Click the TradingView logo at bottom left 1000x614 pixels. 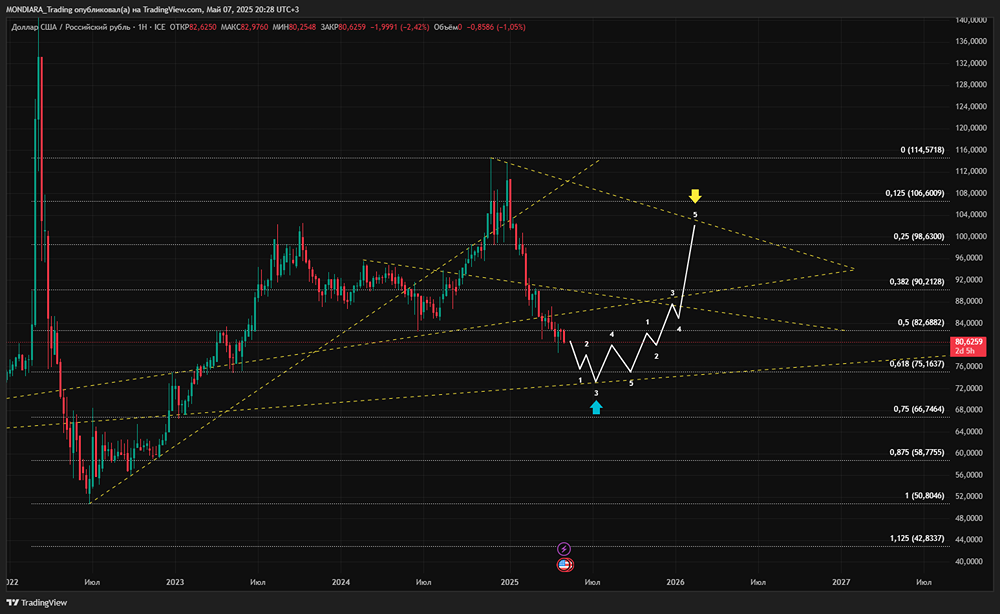coord(36,603)
